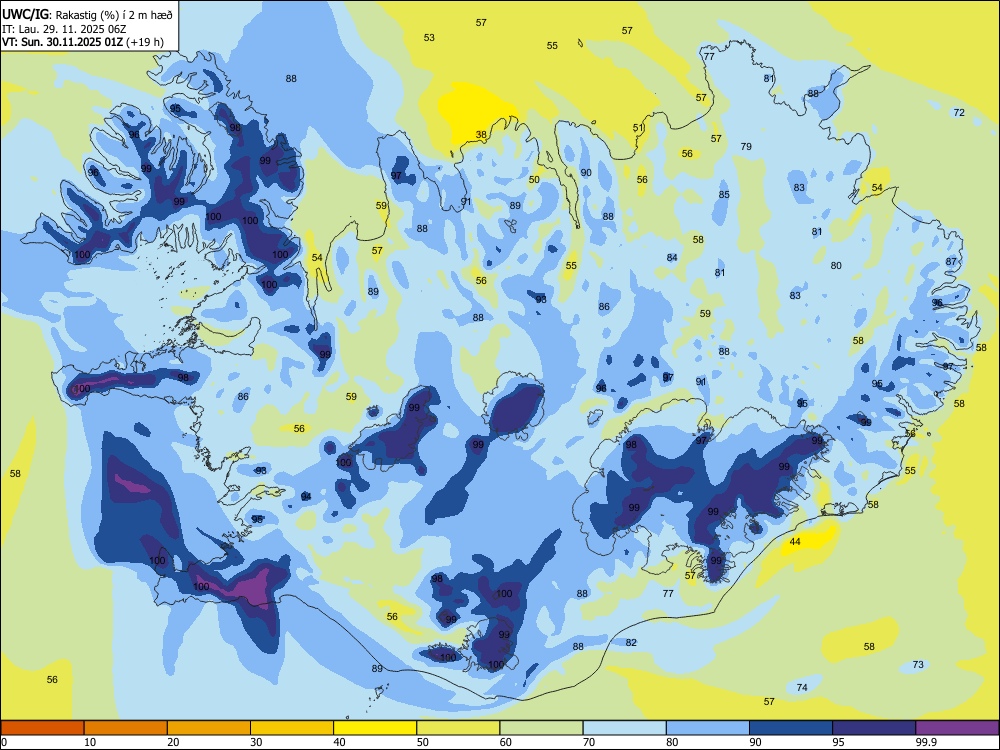Click the map value '73' in the southeast sea
Screen dimensions: 1000x750
[x=918, y=664]
